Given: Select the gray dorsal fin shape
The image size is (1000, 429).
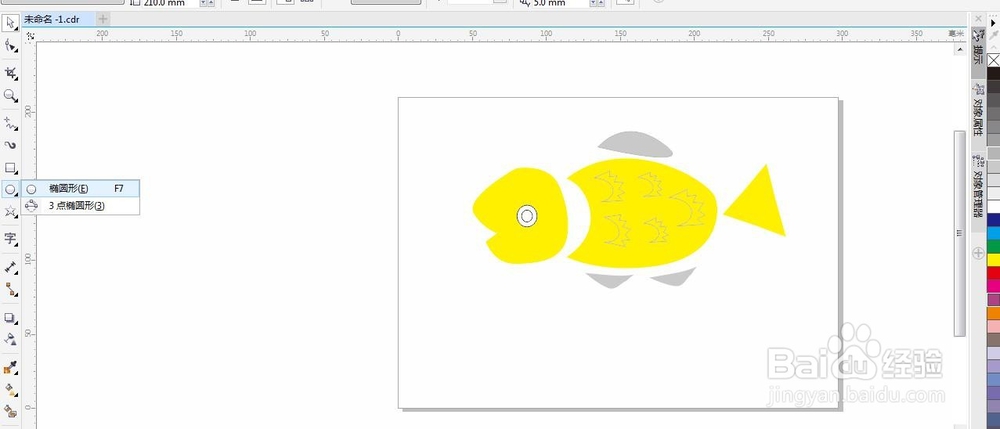Looking at the screenshot, I should pos(635,145).
